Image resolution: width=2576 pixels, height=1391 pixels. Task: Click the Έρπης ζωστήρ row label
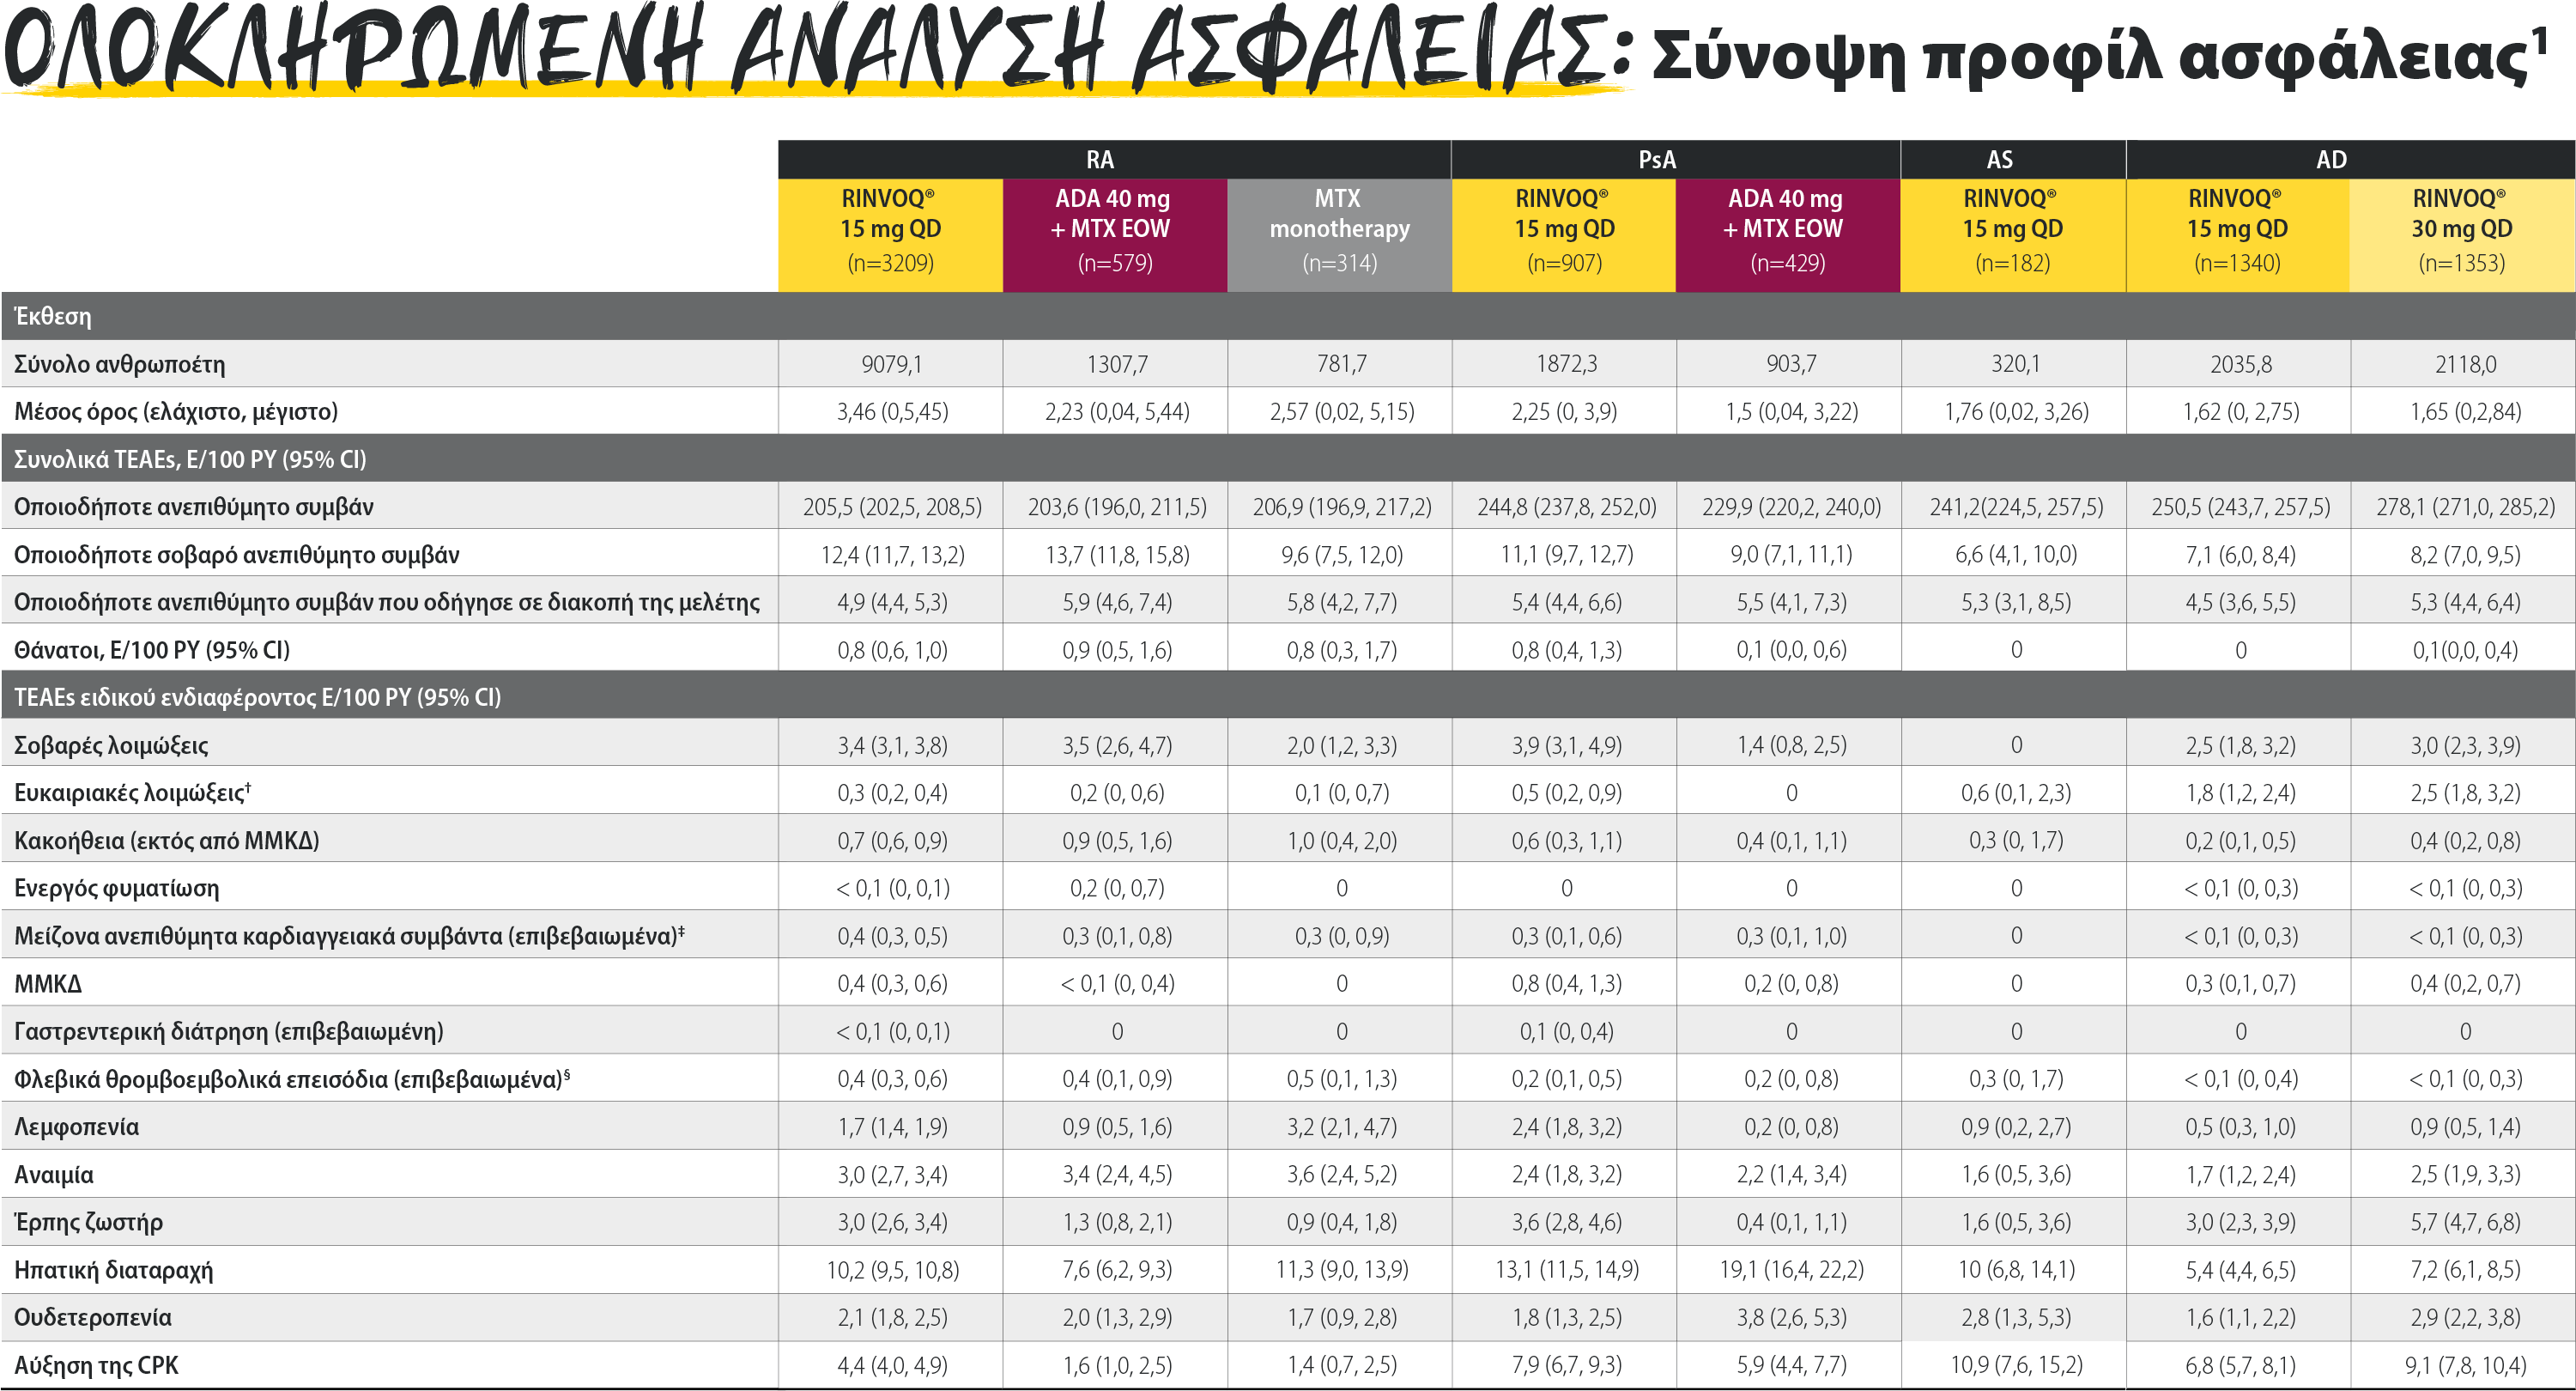point(88,1222)
